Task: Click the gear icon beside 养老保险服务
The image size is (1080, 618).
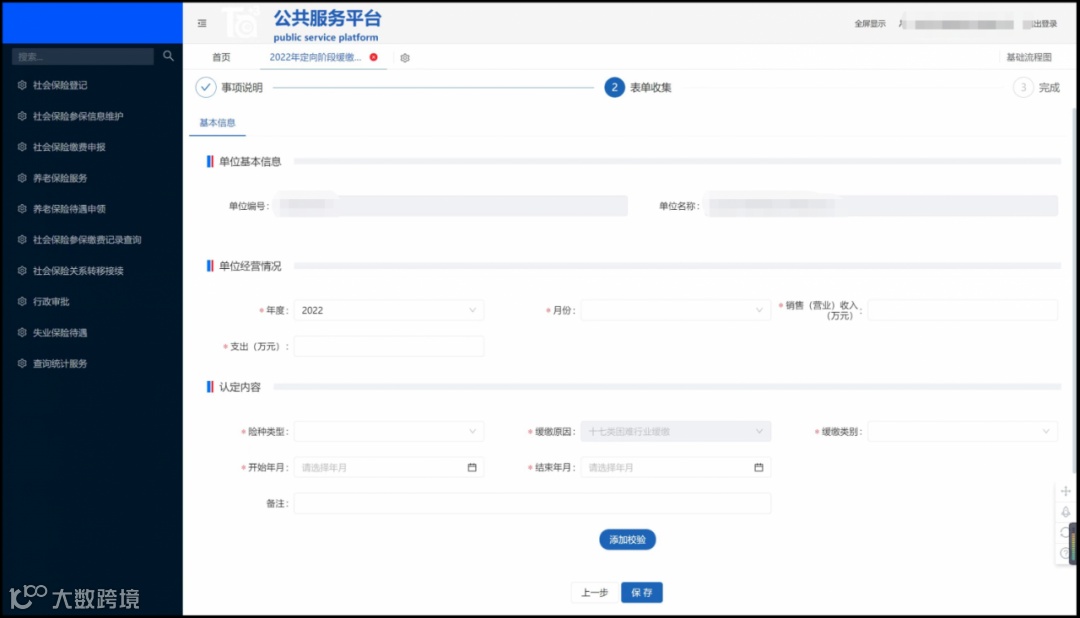Action: point(22,178)
